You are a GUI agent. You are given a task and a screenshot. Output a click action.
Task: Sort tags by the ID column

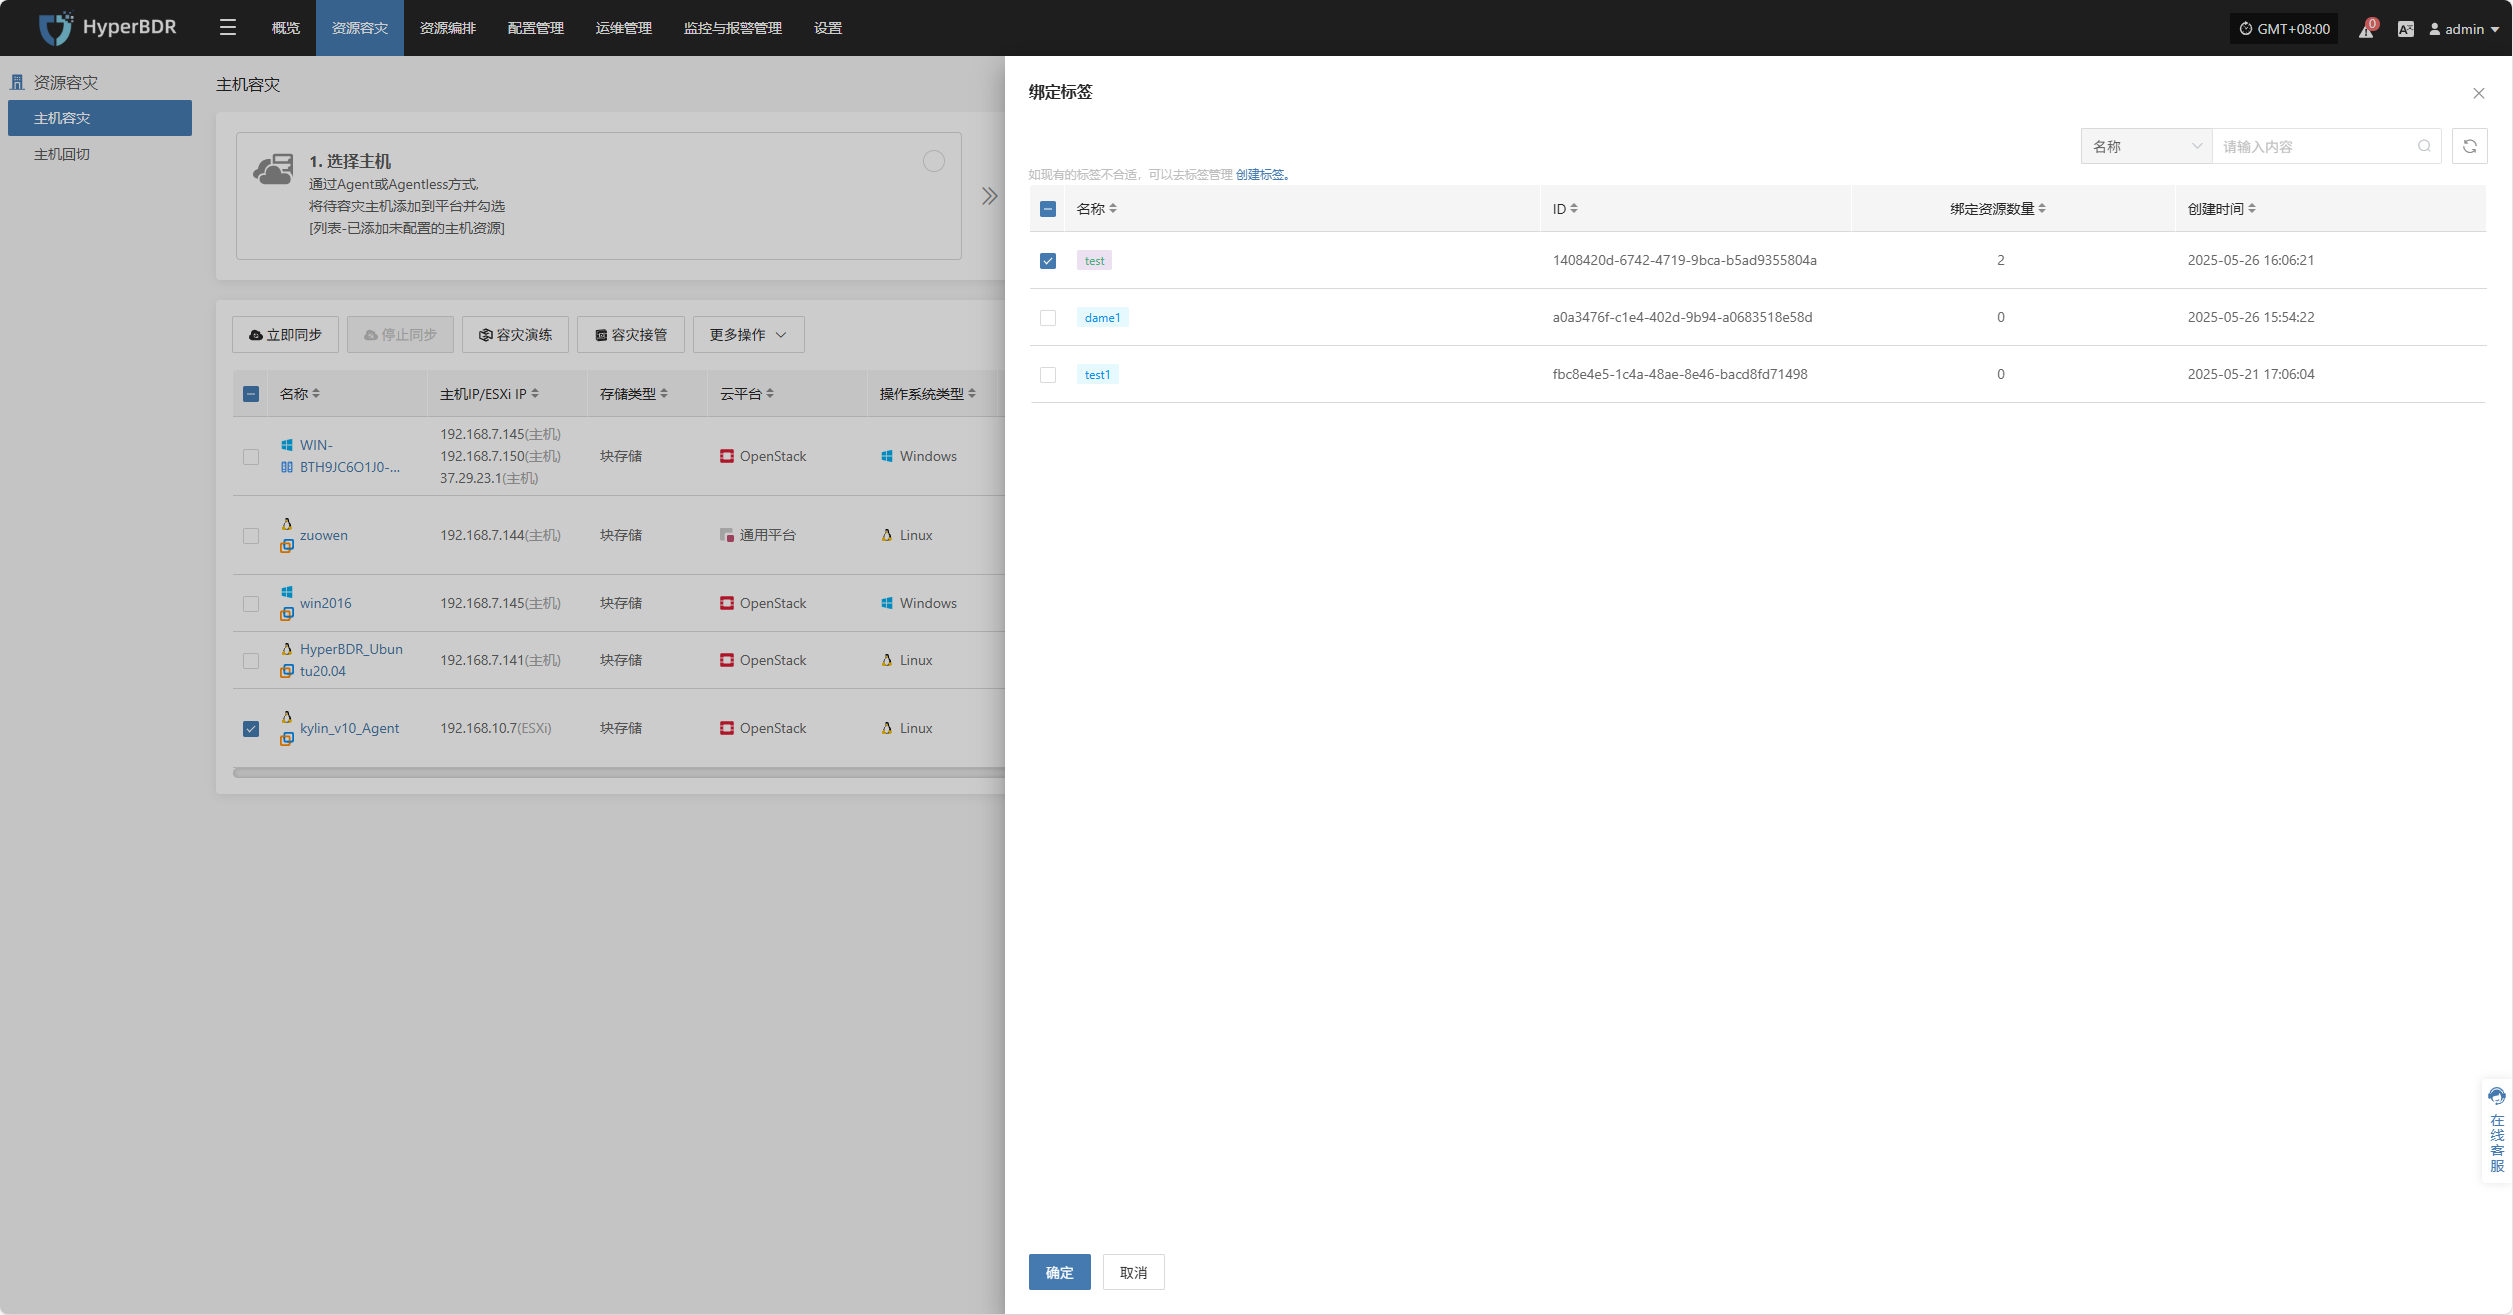(1574, 208)
